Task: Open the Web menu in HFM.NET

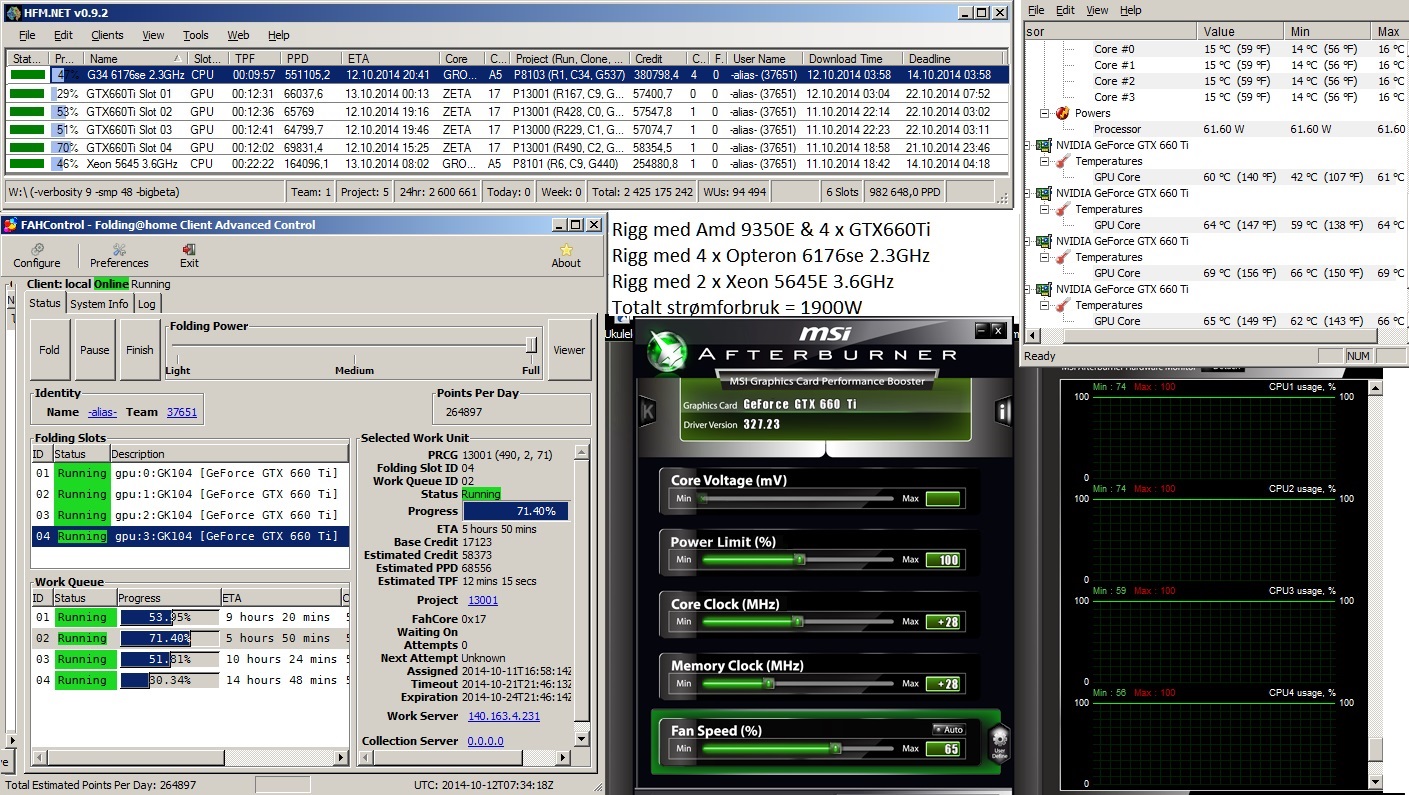Action: 238,35
